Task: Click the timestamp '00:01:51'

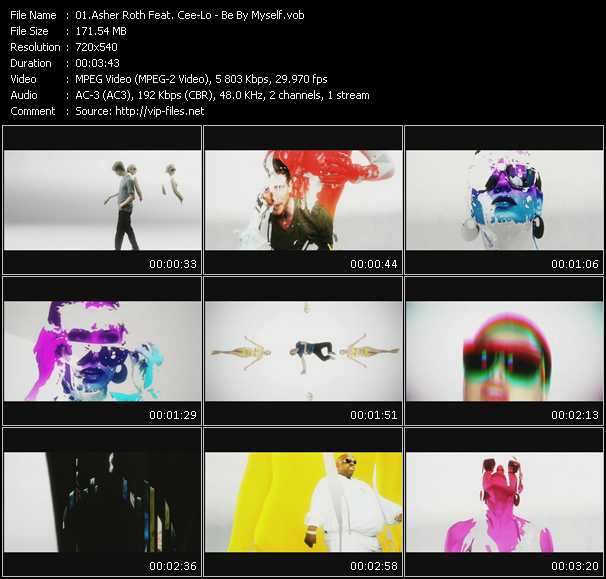Action: (x=374, y=415)
